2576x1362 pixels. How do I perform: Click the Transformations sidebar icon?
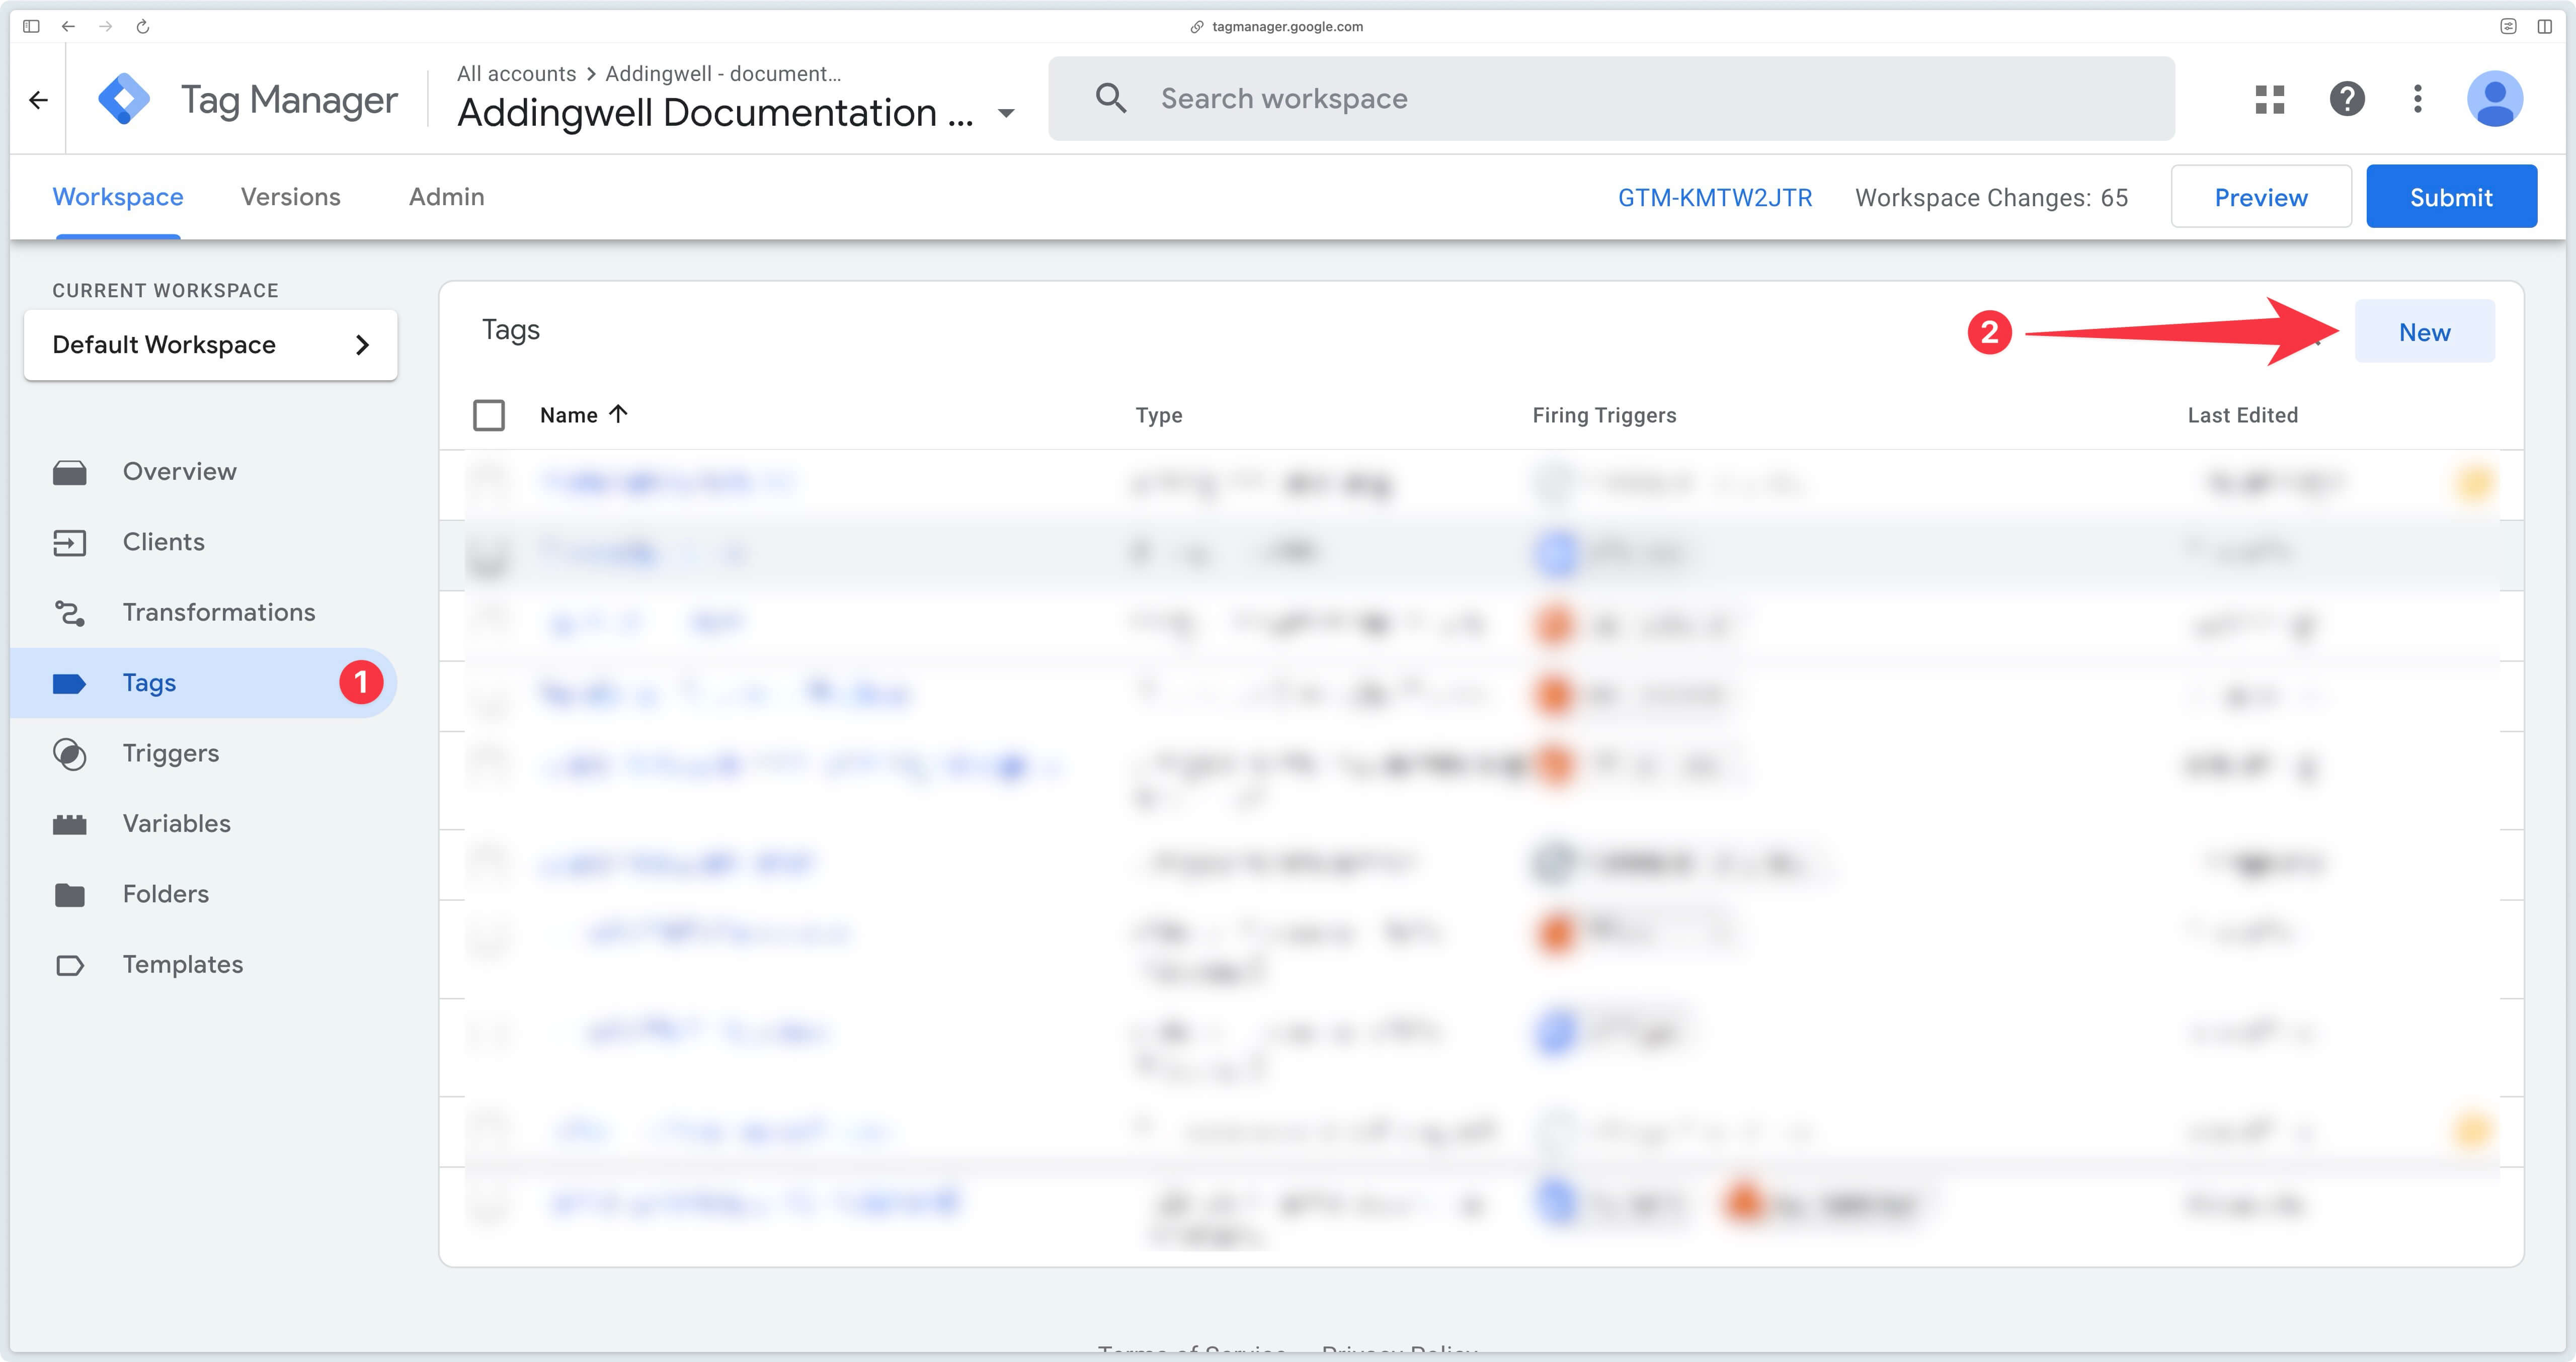point(69,613)
